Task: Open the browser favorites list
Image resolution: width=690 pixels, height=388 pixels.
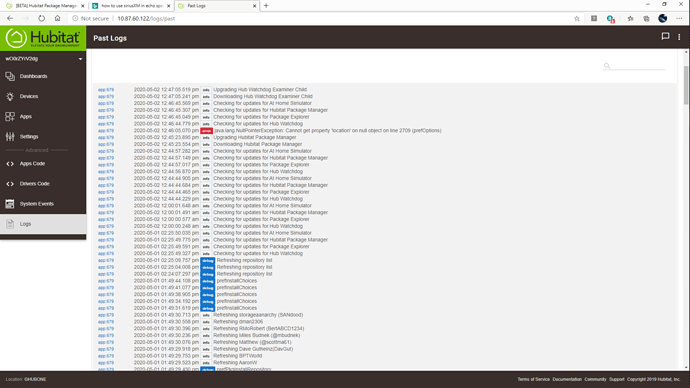Action: pyautogui.click(x=630, y=18)
